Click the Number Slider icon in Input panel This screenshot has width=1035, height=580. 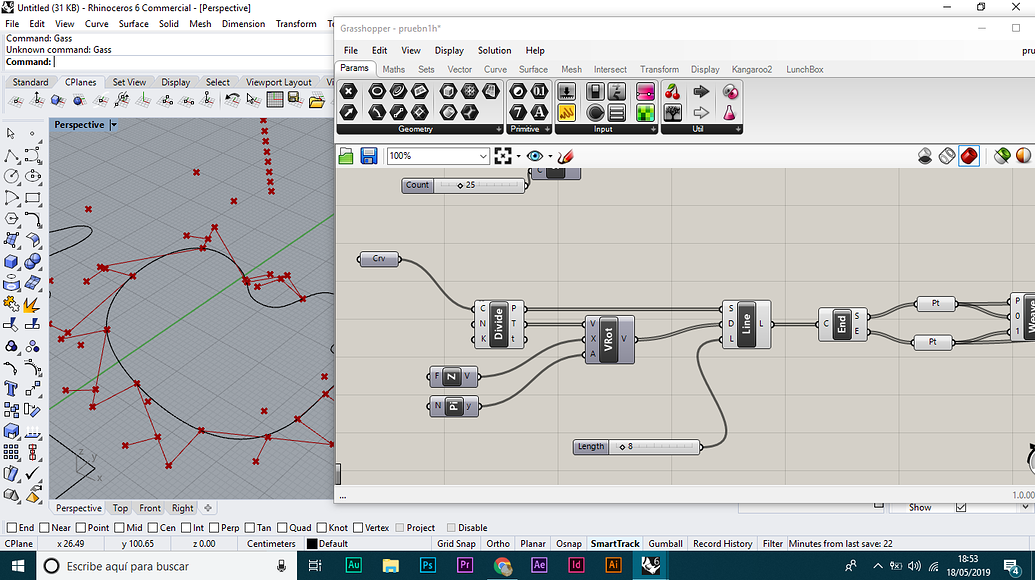[x=567, y=91]
